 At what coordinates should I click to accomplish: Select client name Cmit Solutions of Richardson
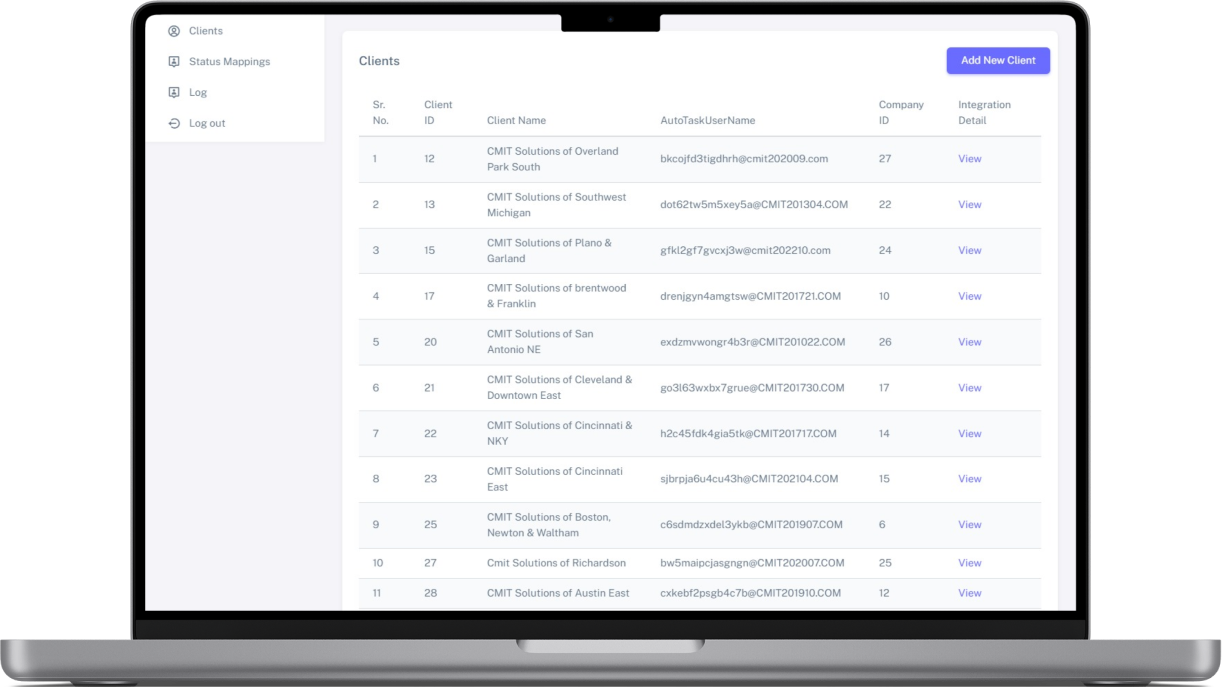point(556,563)
